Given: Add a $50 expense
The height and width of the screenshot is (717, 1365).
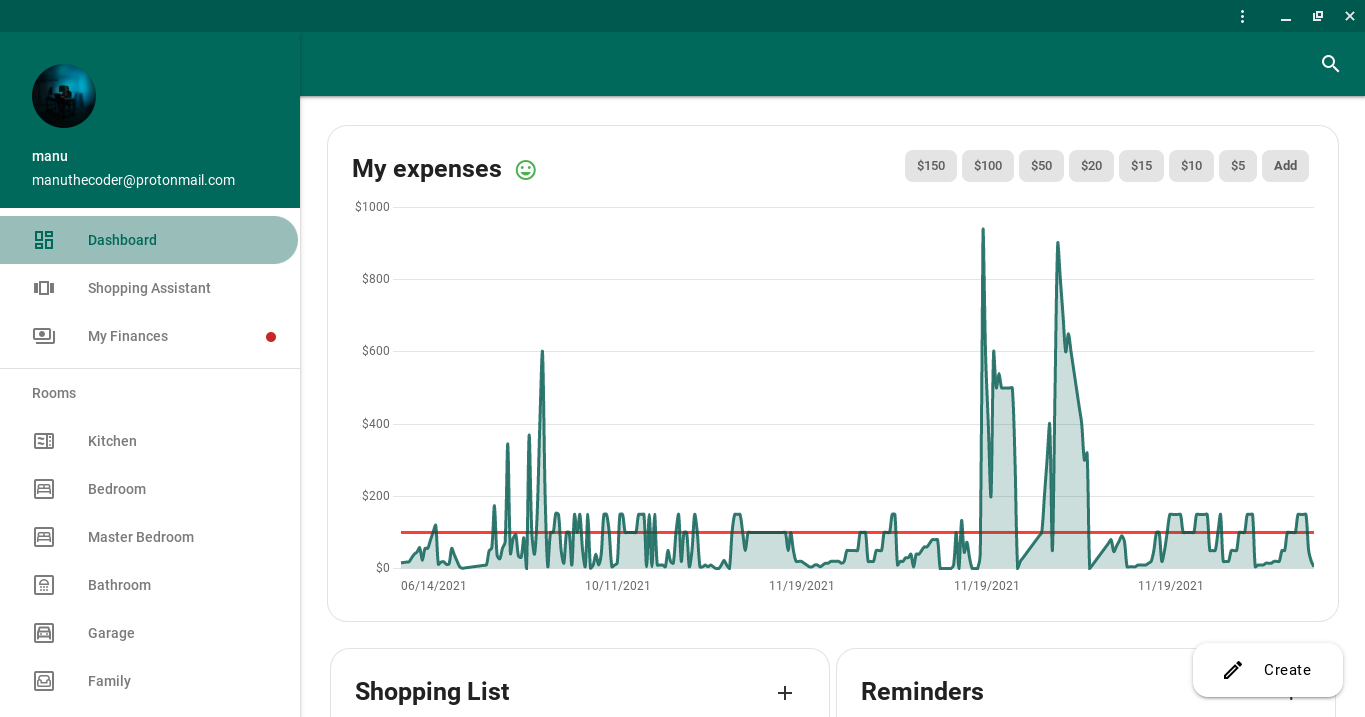Looking at the screenshot, I should pos(1041,166).
